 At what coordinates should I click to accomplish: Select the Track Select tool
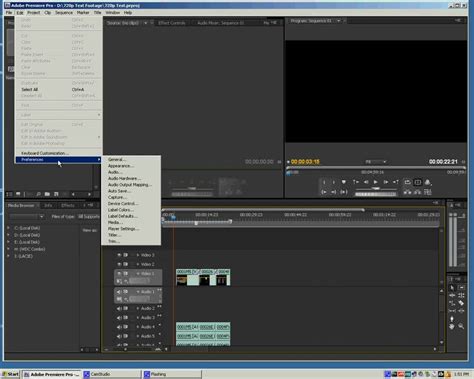pyautogui.click(x=461, y=288)
